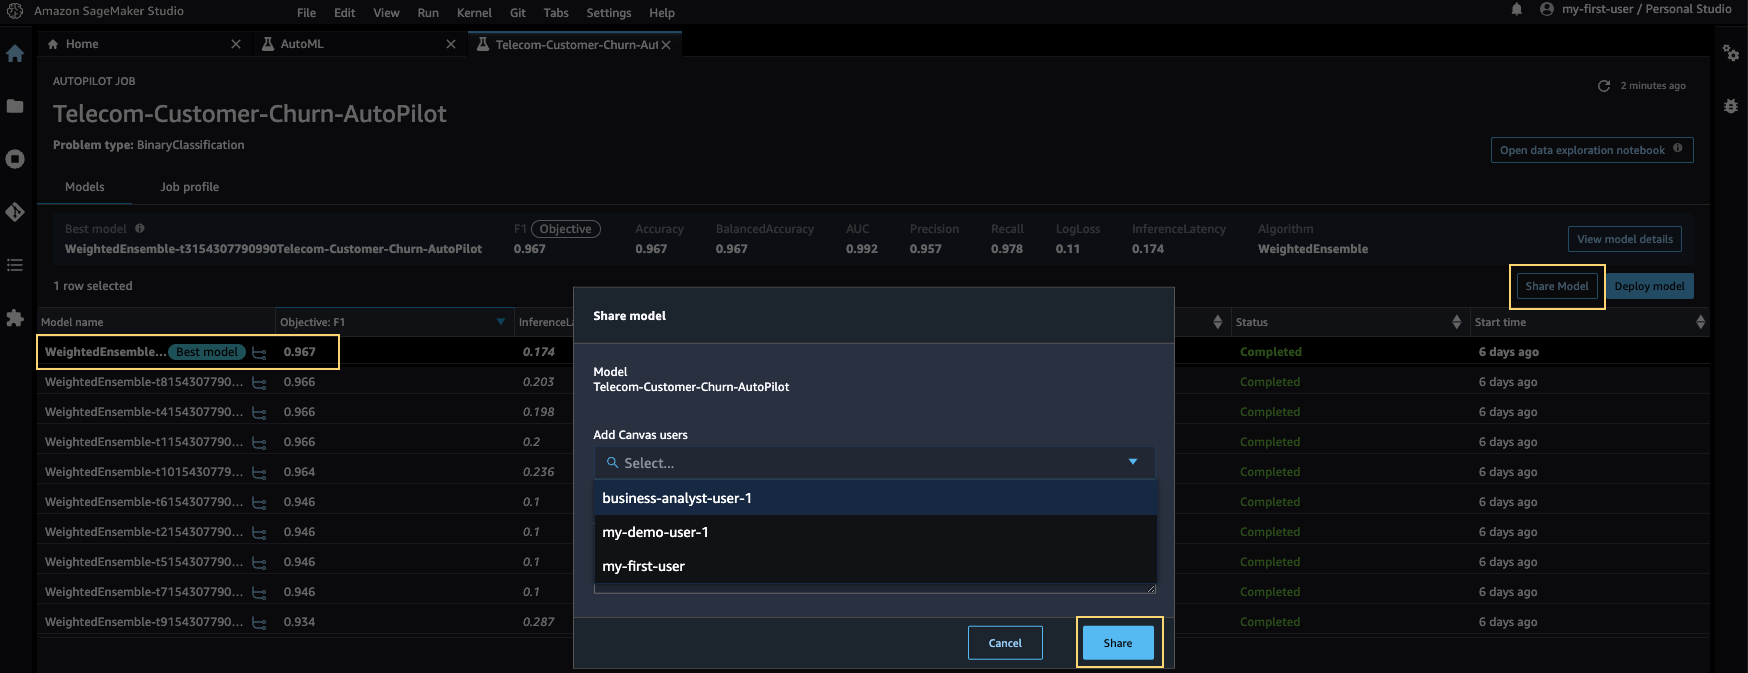Expand the Add Canvas users dropdown arrow
Screen dimensions: 1748x673
pos(1133,462)
